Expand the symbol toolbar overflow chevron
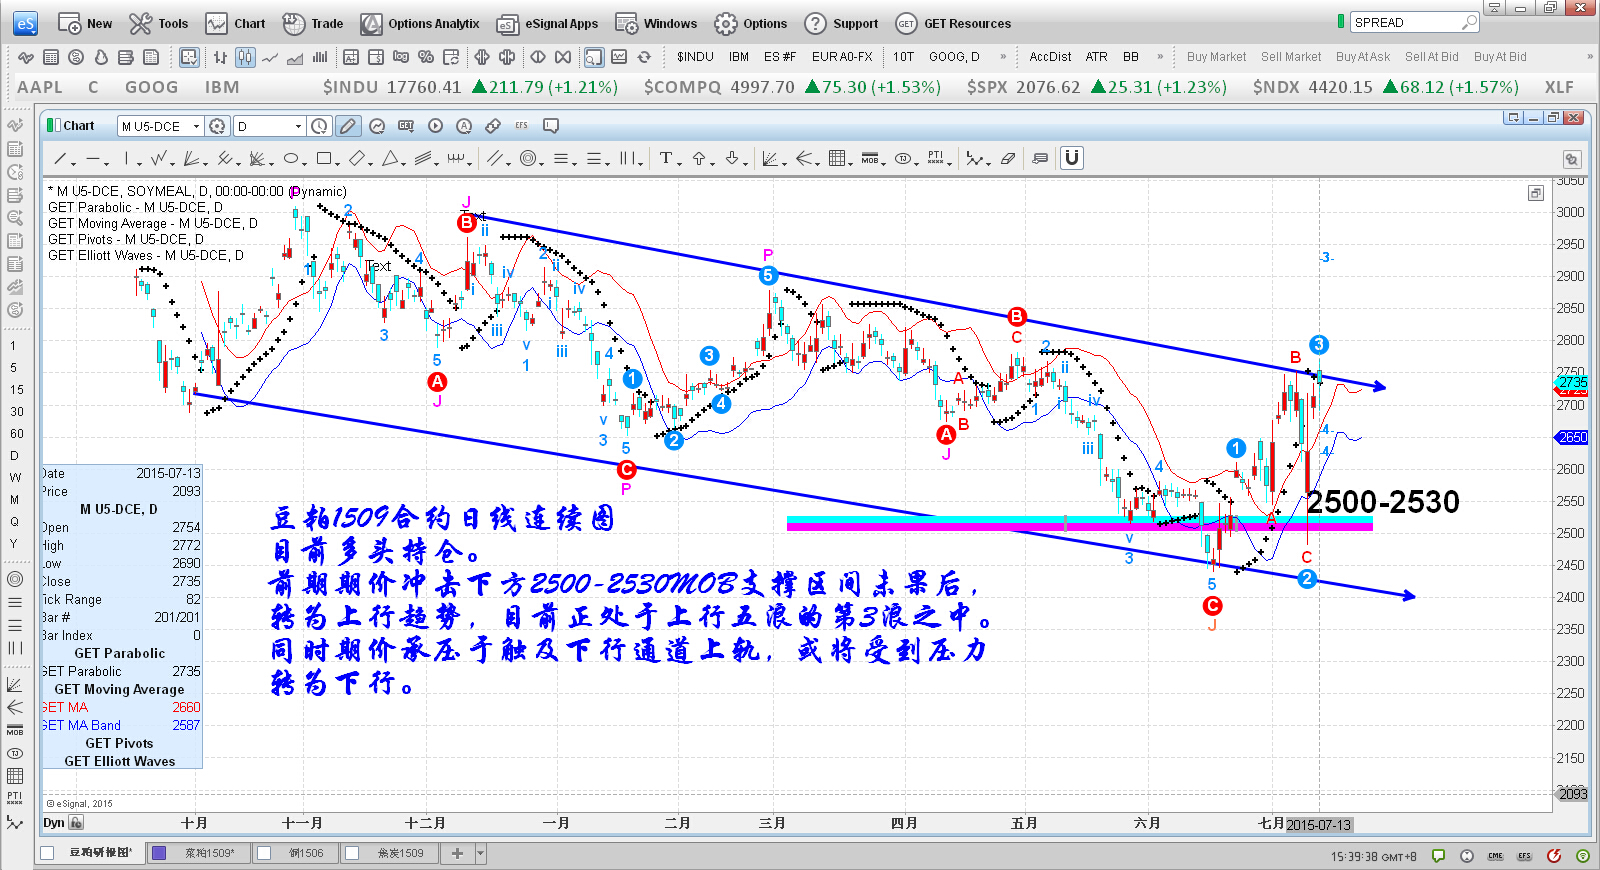Screen dimensions: 1600x870 pyautogui.click(x=1003, y=57)
